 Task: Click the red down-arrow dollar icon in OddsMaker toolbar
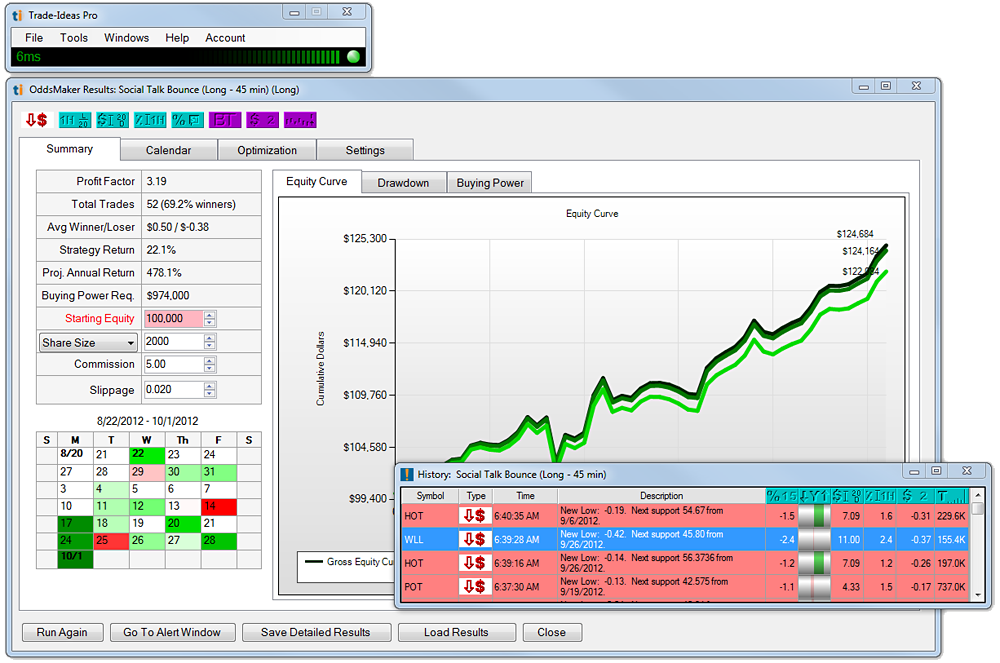tap(36, 120)
